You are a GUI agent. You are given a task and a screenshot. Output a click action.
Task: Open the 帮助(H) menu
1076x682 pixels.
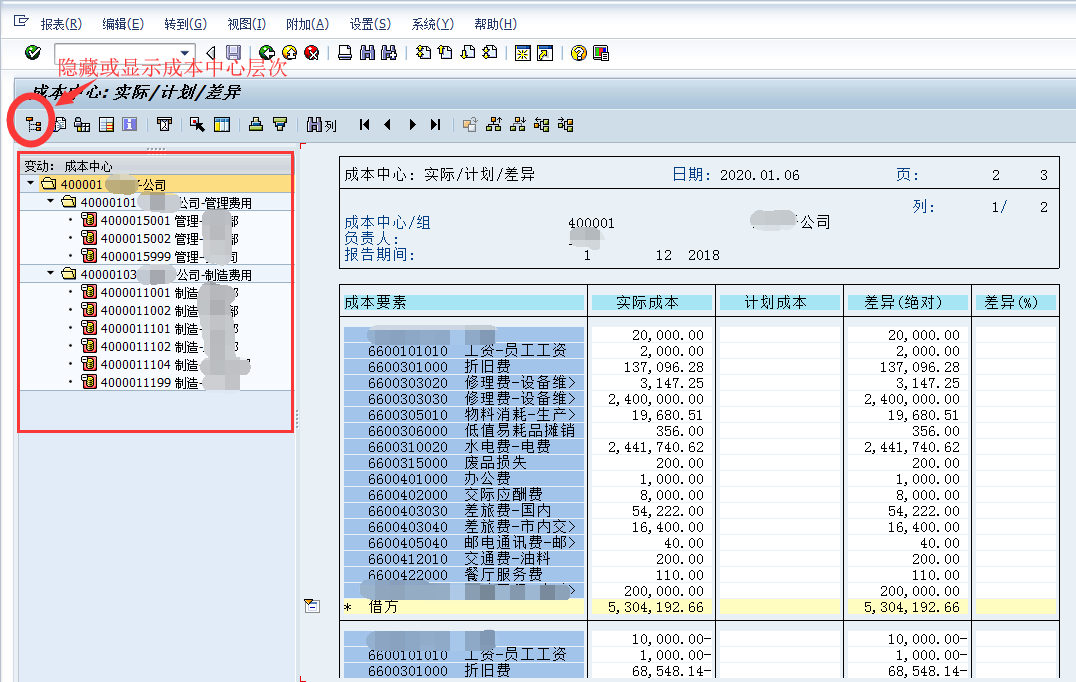pyautogui.click(x=495, y=24)
